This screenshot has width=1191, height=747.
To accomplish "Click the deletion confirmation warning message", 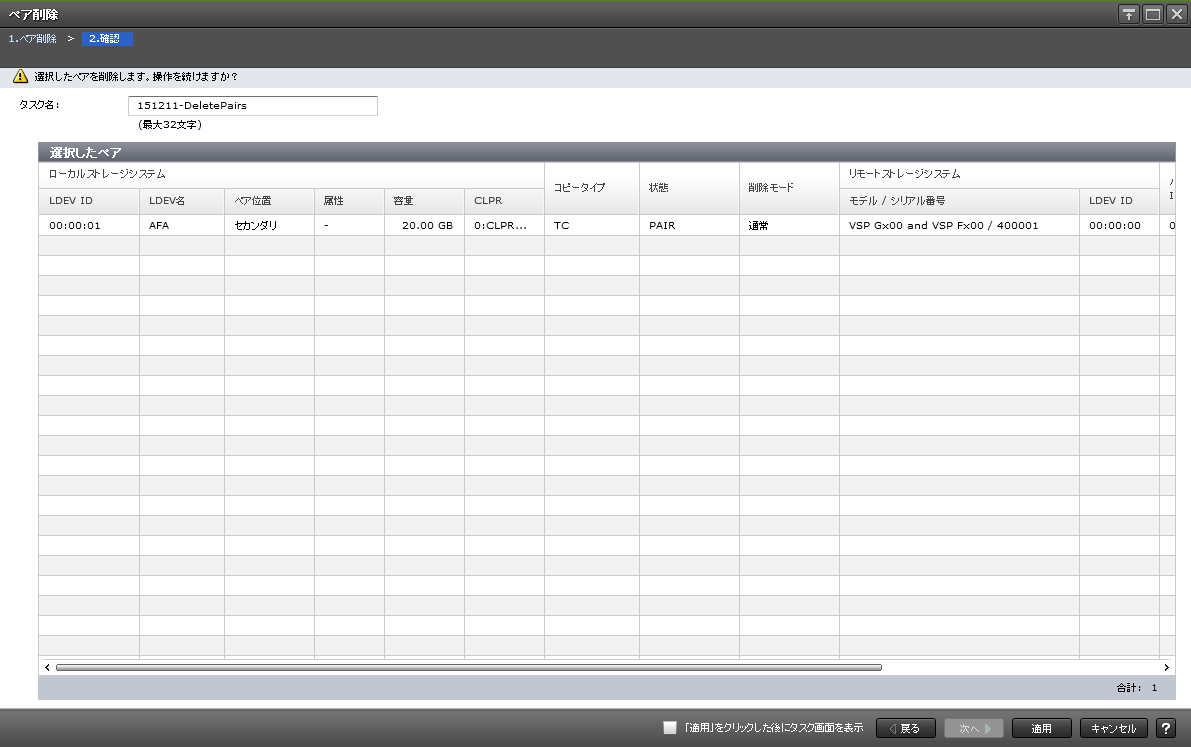I will click(136, 77).
